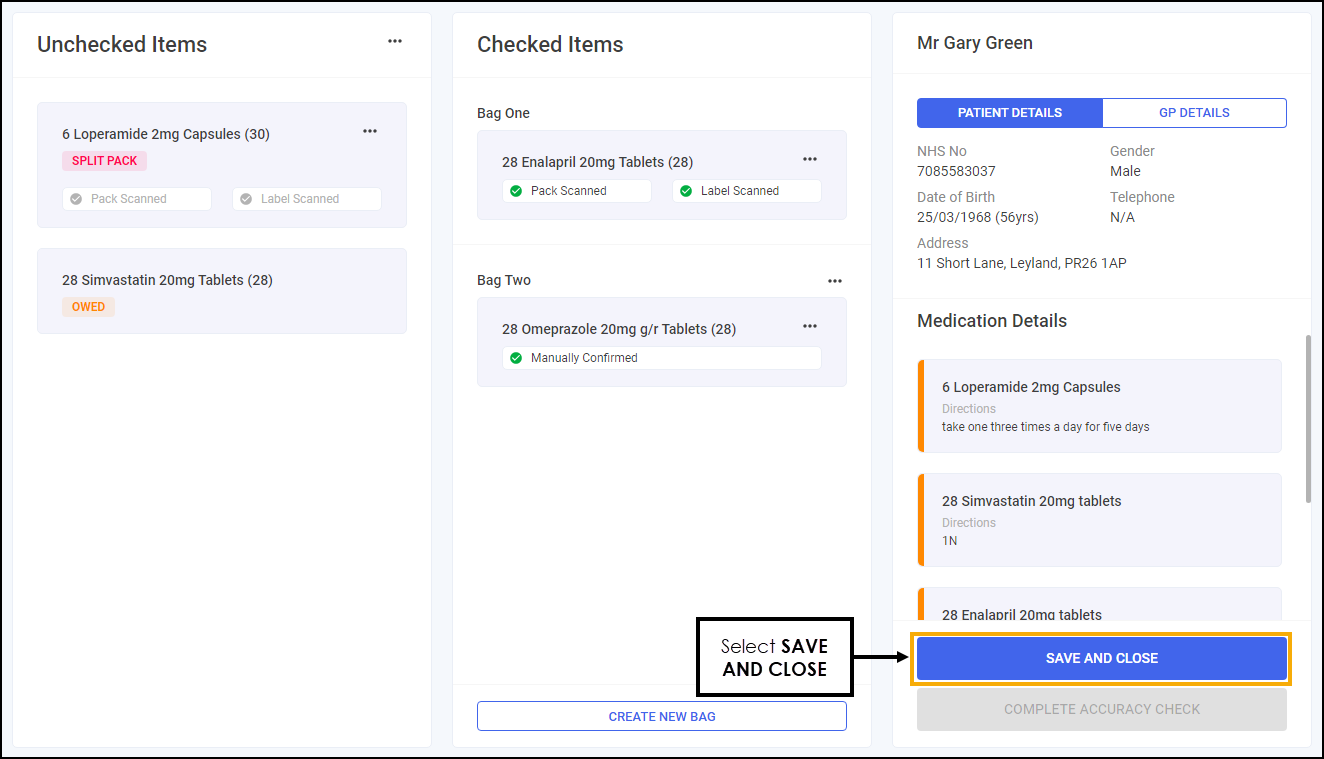Open Loperamide 2mg Capsules options menu
1324x759 pixels.
click(370, 131)
